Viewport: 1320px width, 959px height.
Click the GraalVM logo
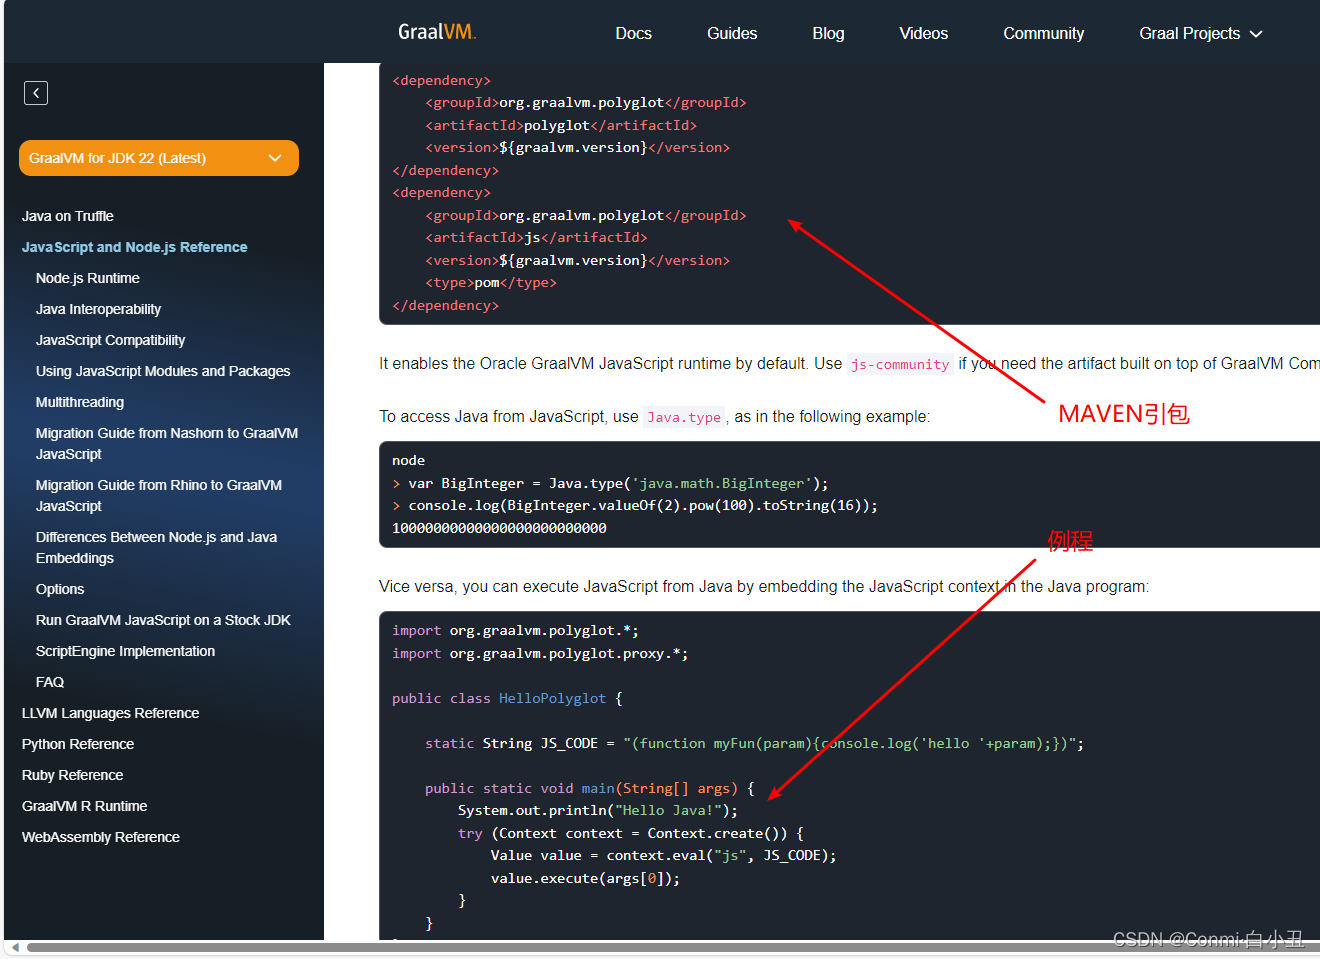(437, 32)
